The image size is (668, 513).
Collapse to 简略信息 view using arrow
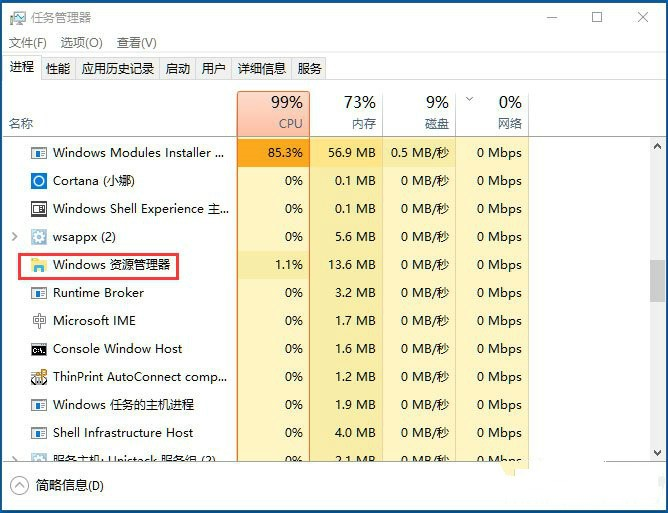[19, 485]
